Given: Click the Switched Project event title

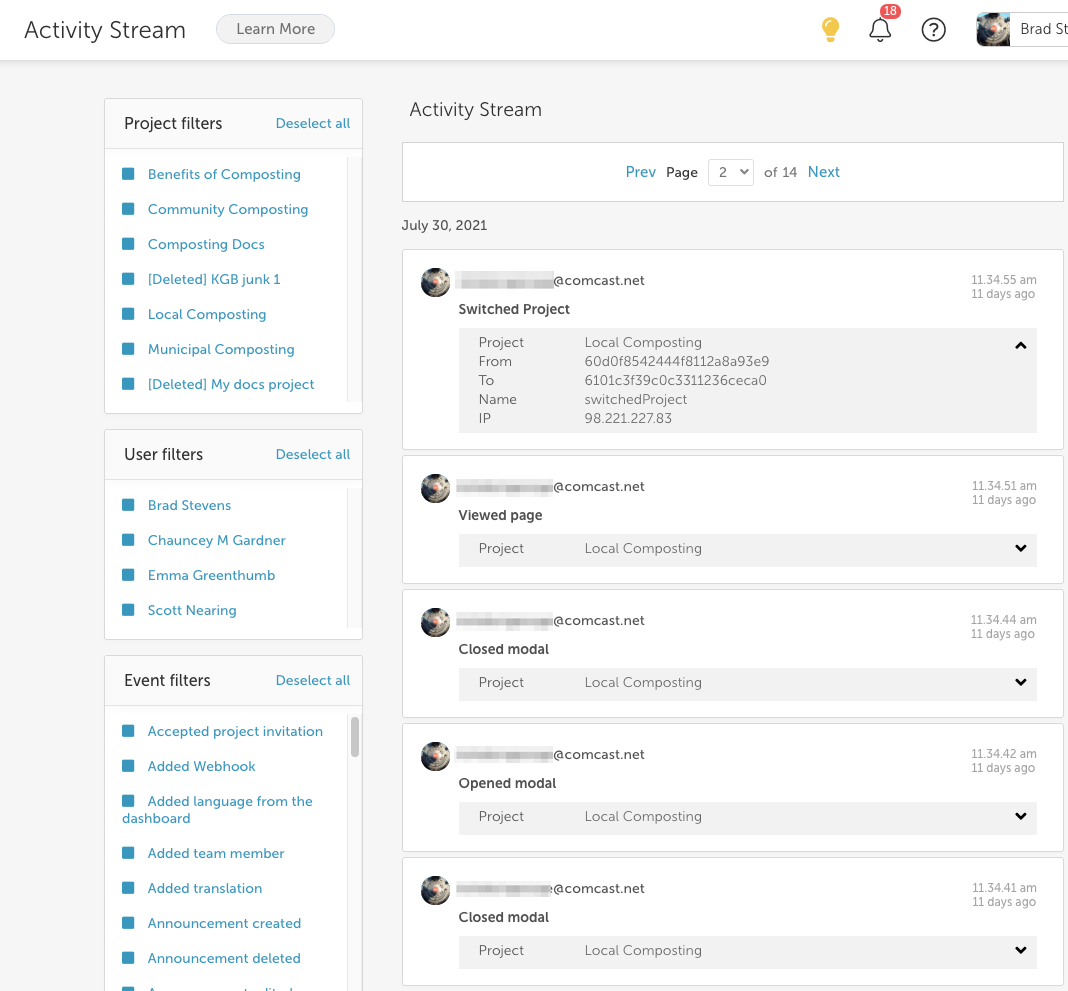Looking at the screenshot, I should pyautogui.click(x=514, y=309).
